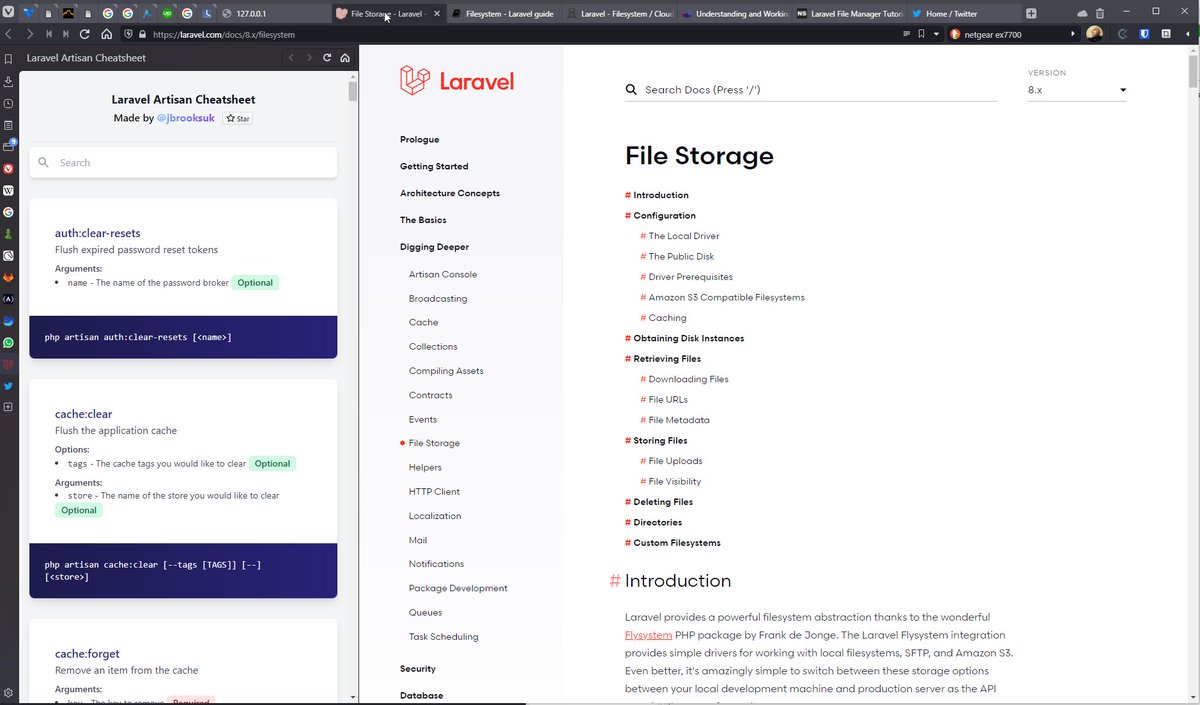Open the docs version 8.x dropdown
Viewport: 1200px width, 705px height.
[1077, 90]
